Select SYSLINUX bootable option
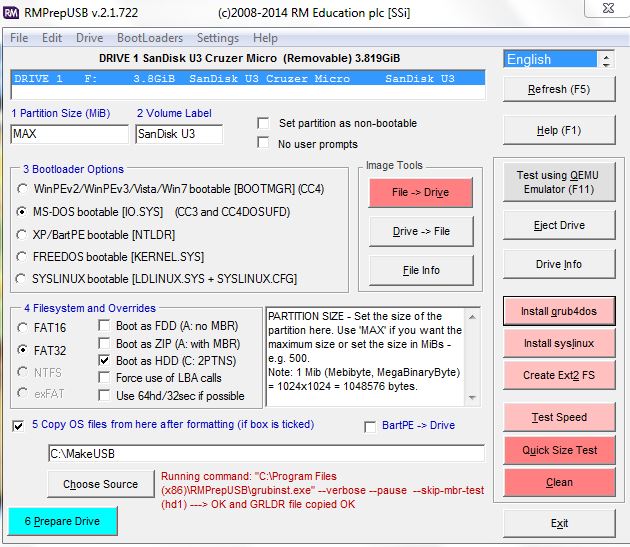 20,278
